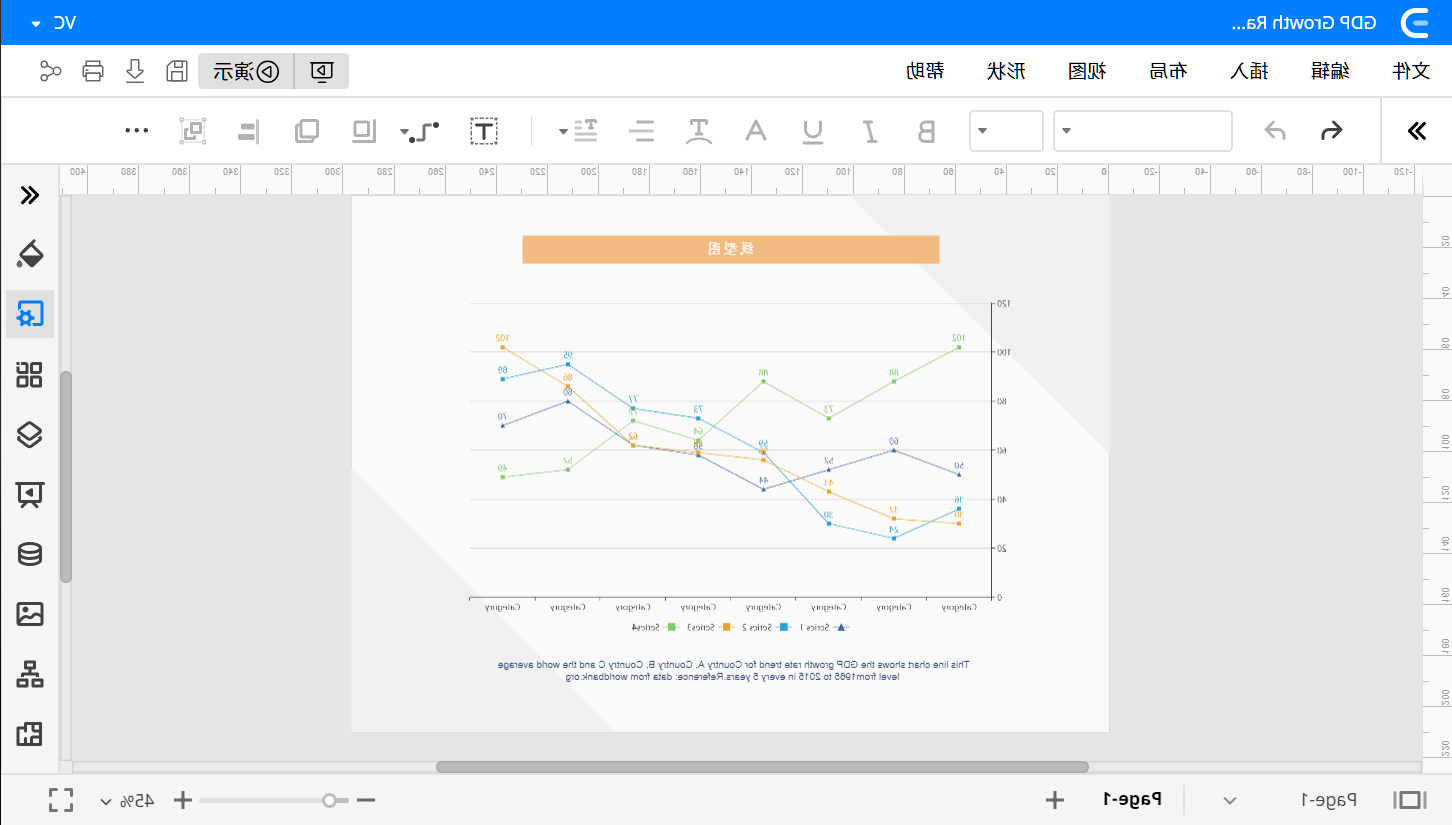
Task: Open the org chart sidebar panel
Action: [30, 674]
